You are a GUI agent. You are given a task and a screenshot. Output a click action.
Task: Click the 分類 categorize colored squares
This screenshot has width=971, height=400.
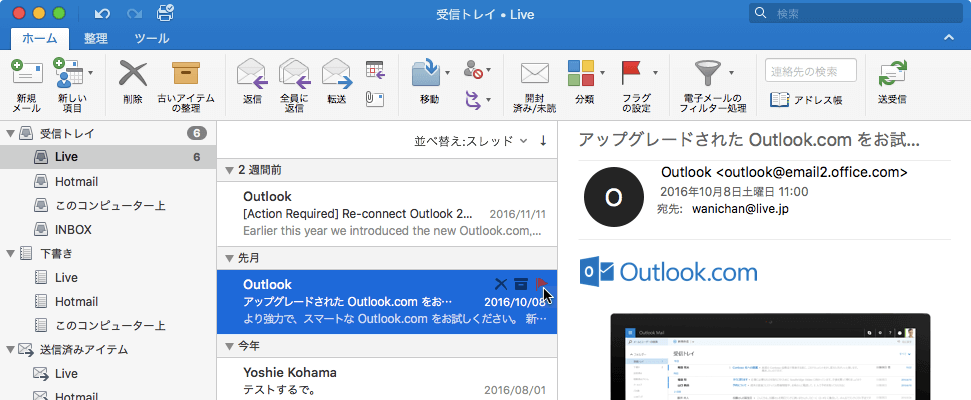(581, 73)
